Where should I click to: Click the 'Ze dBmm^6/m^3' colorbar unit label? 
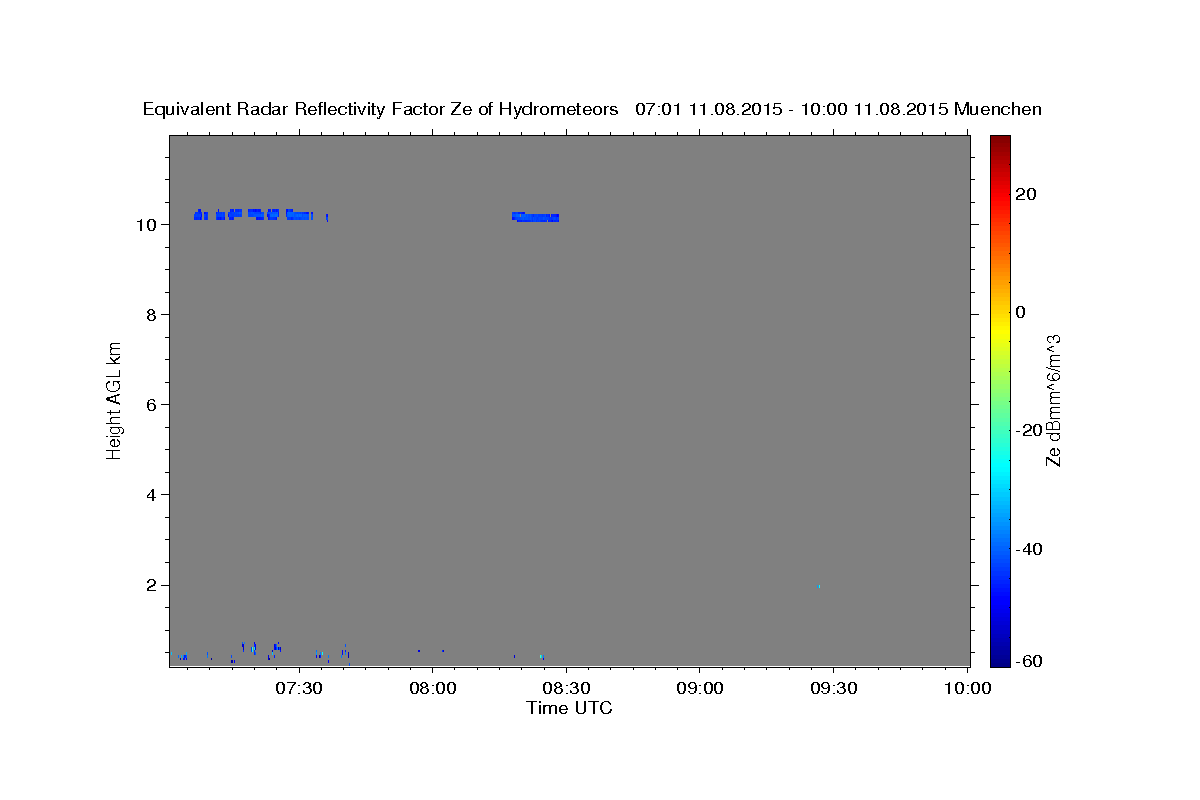[x=1053, y=400]
